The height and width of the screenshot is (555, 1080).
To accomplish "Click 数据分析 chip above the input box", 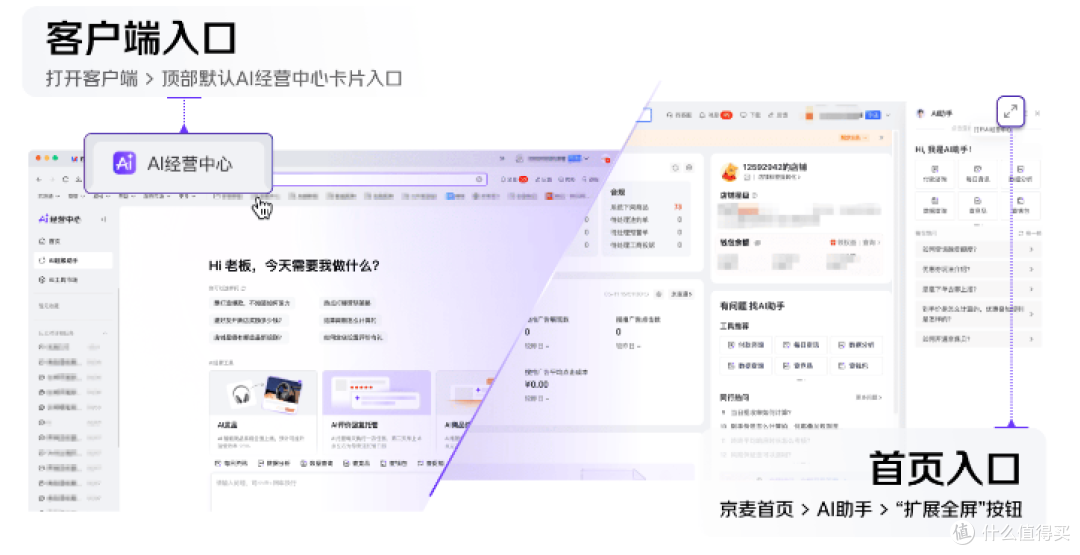I will tap(273, 463).
